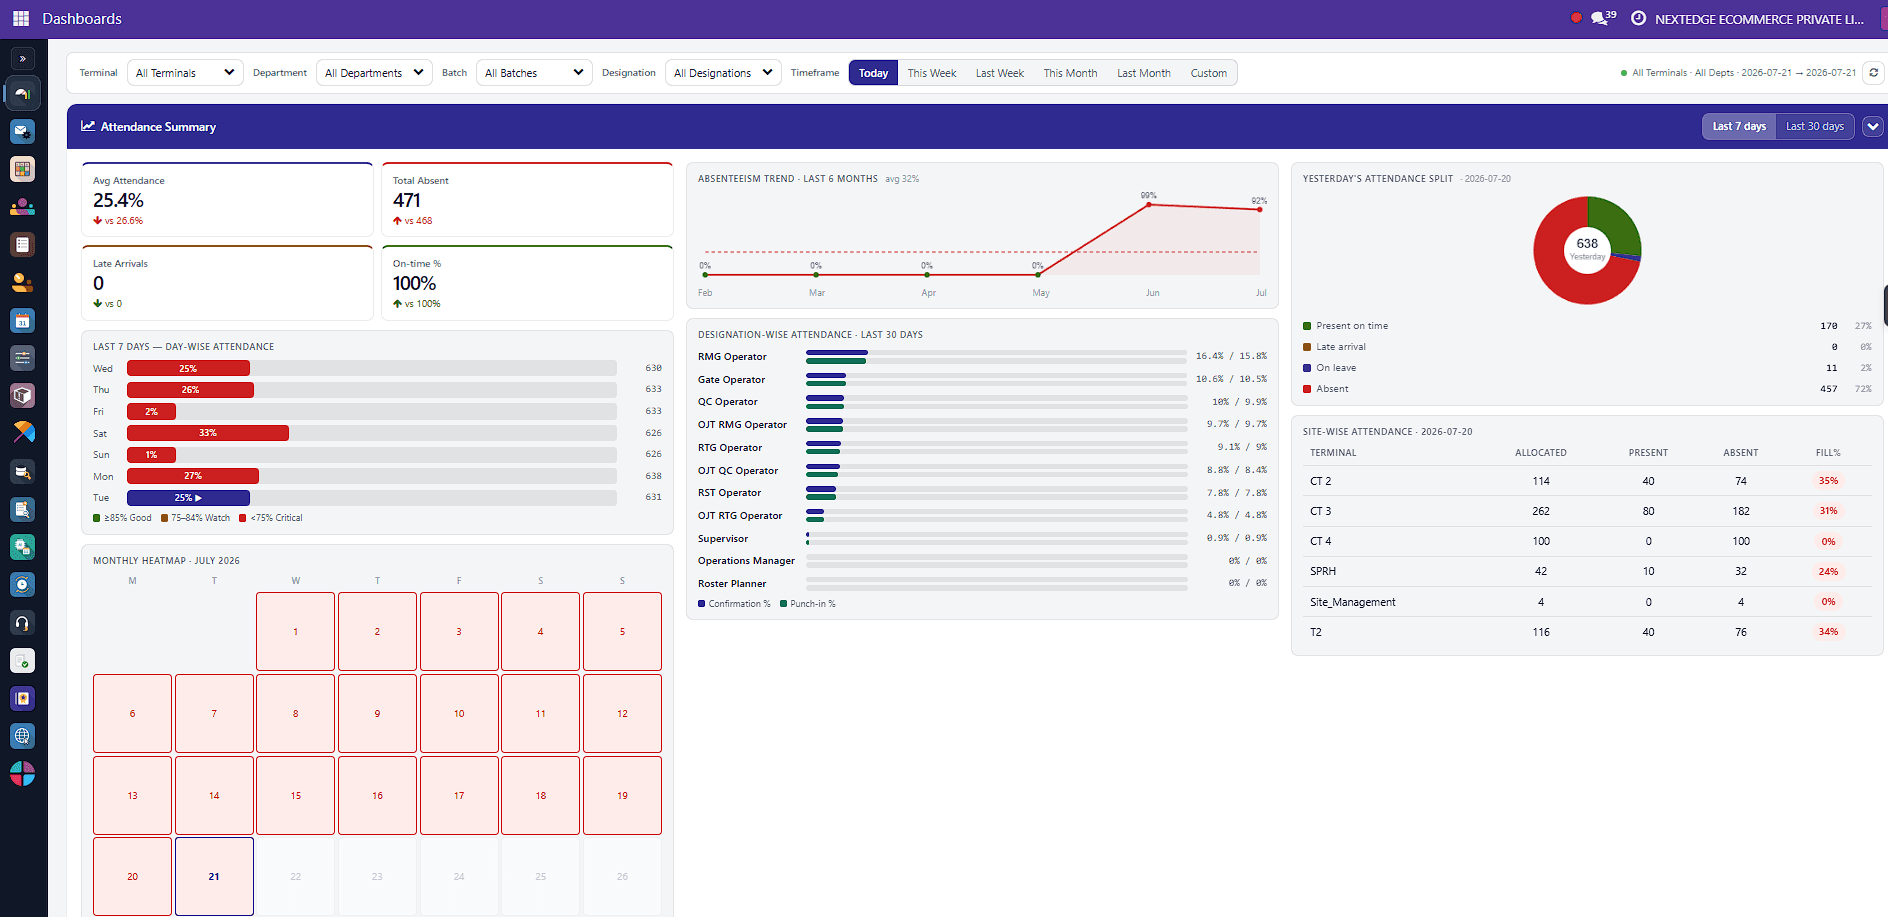This screenshot has height=917, width=1888.
Task: Click the Site_Management terminal row
Action: [x=1587, y=602]
